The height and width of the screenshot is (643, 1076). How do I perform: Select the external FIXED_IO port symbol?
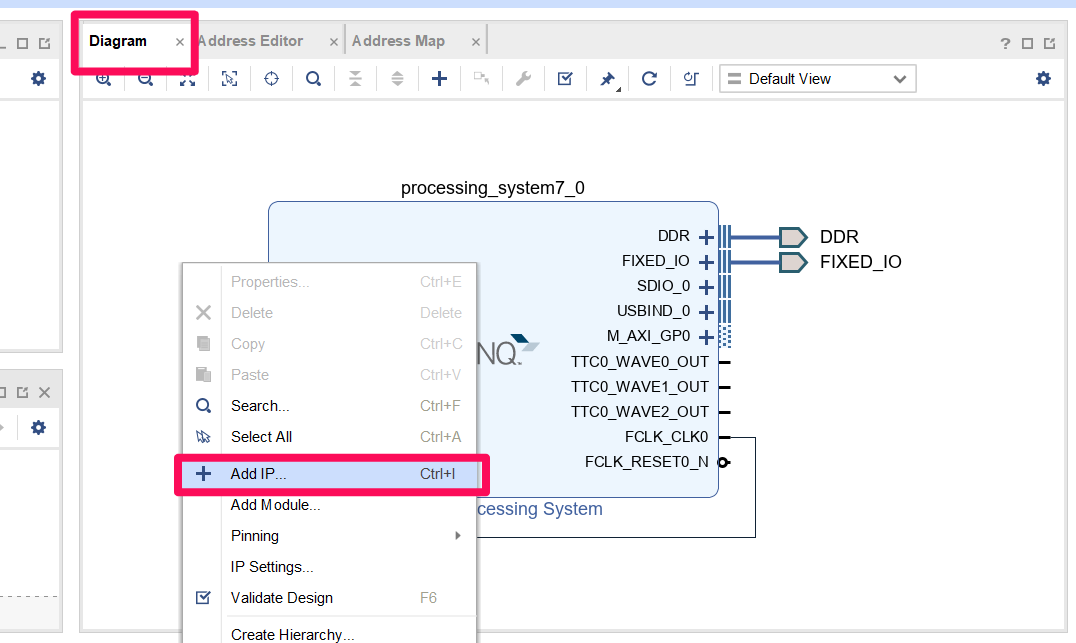pos(793,262)
